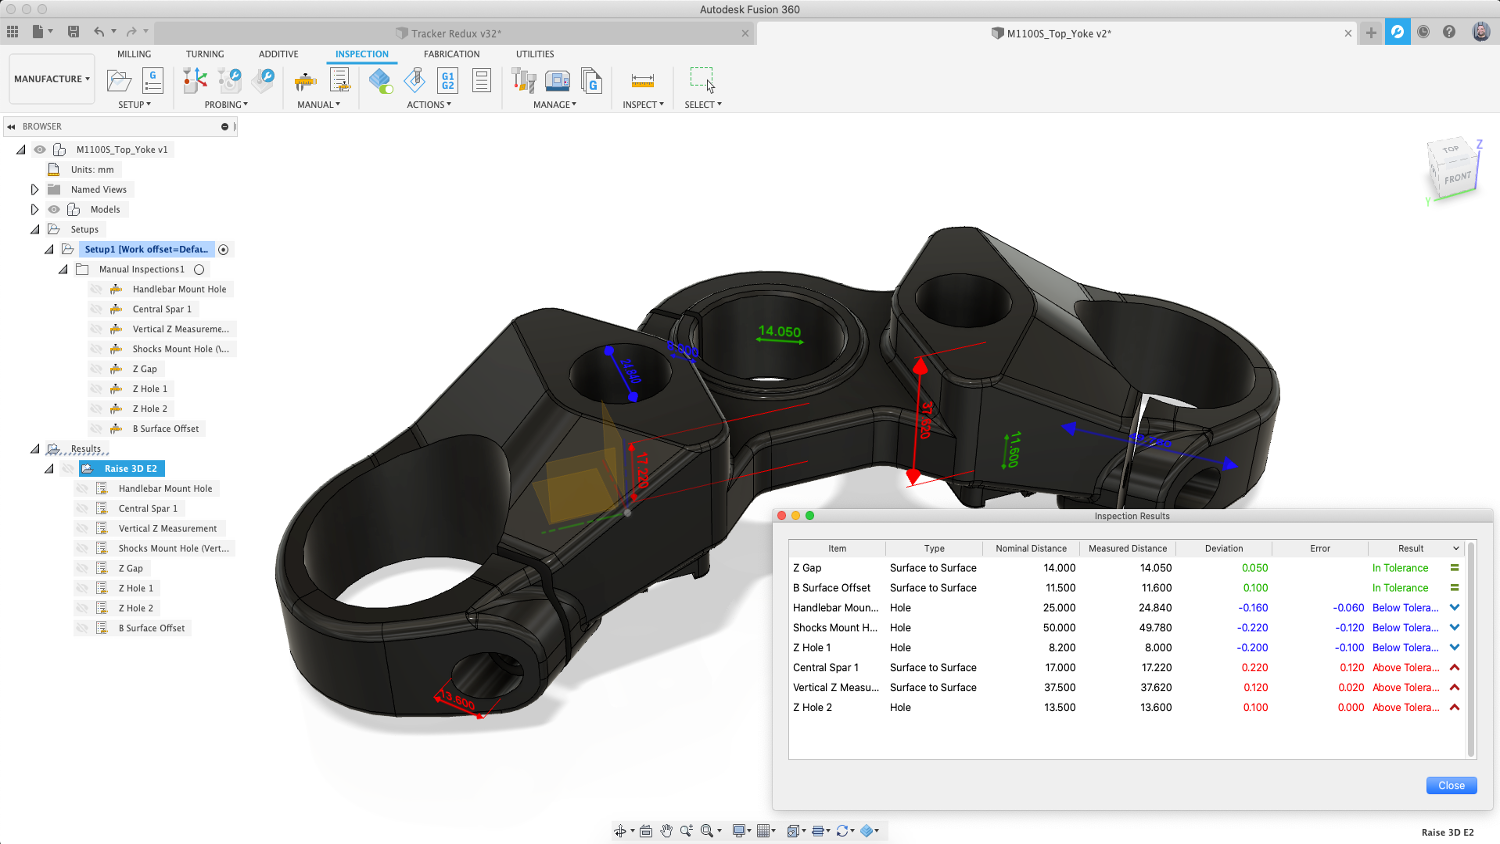Click the Save icon in the top toolbar
The height and width of the screenshot is (844, 1500).
(73, 32)
